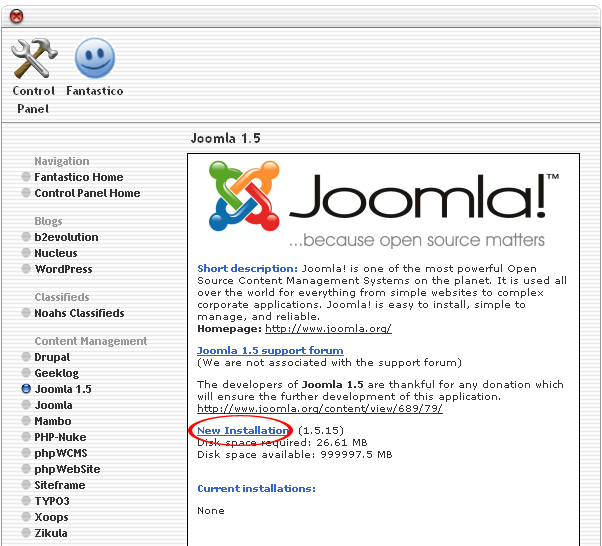Screen dimensions: 602x546
Task: Click the bullet beside phpWebSite
Action: click(x=26, y=469)
